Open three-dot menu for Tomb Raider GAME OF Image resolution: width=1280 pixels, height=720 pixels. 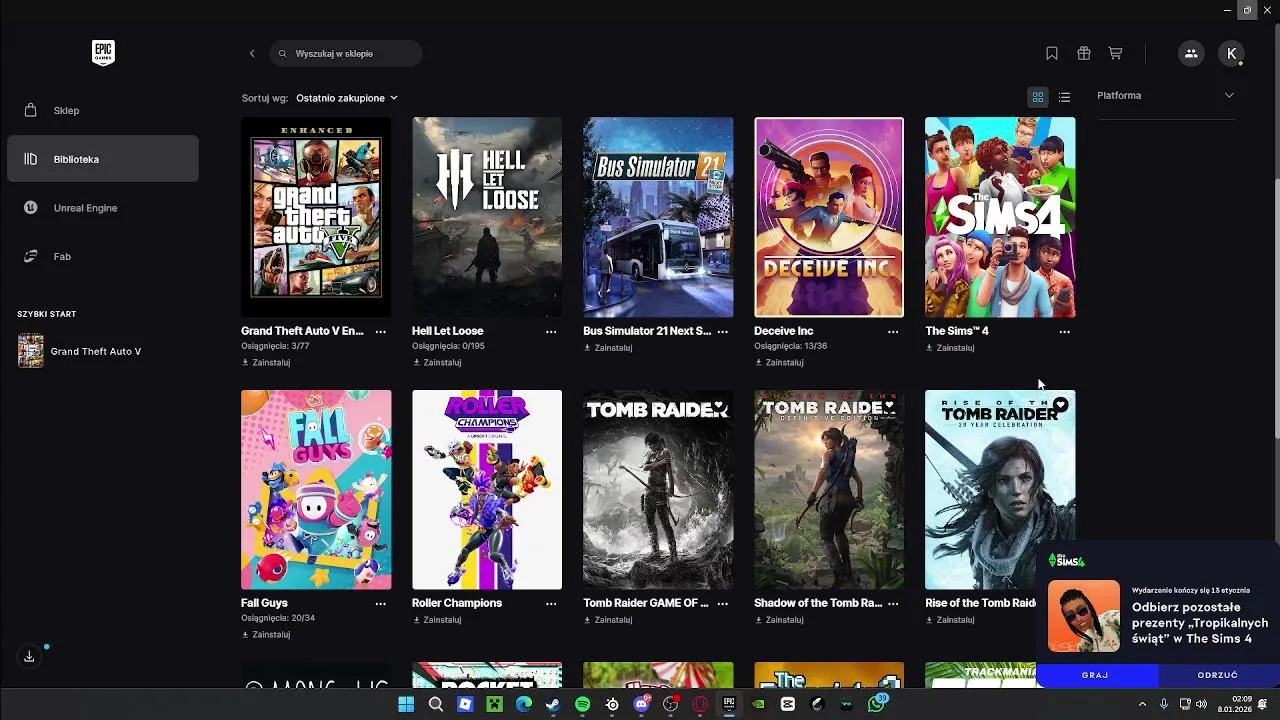pos(722,603)
